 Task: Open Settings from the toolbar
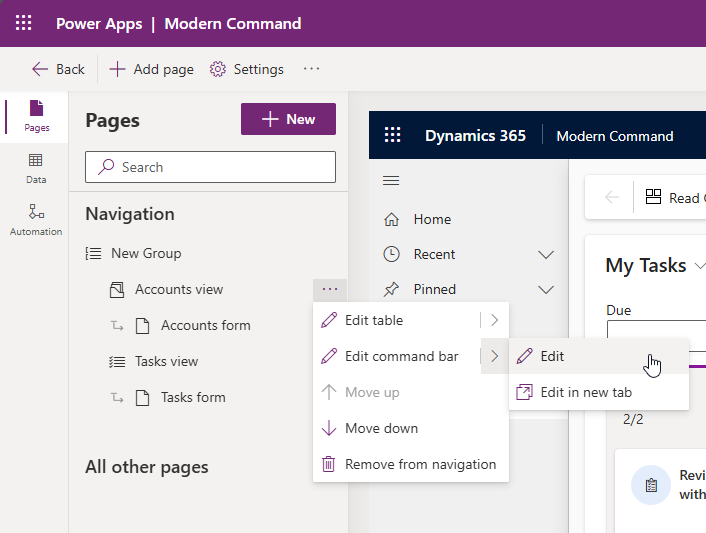tap(247, 69)
